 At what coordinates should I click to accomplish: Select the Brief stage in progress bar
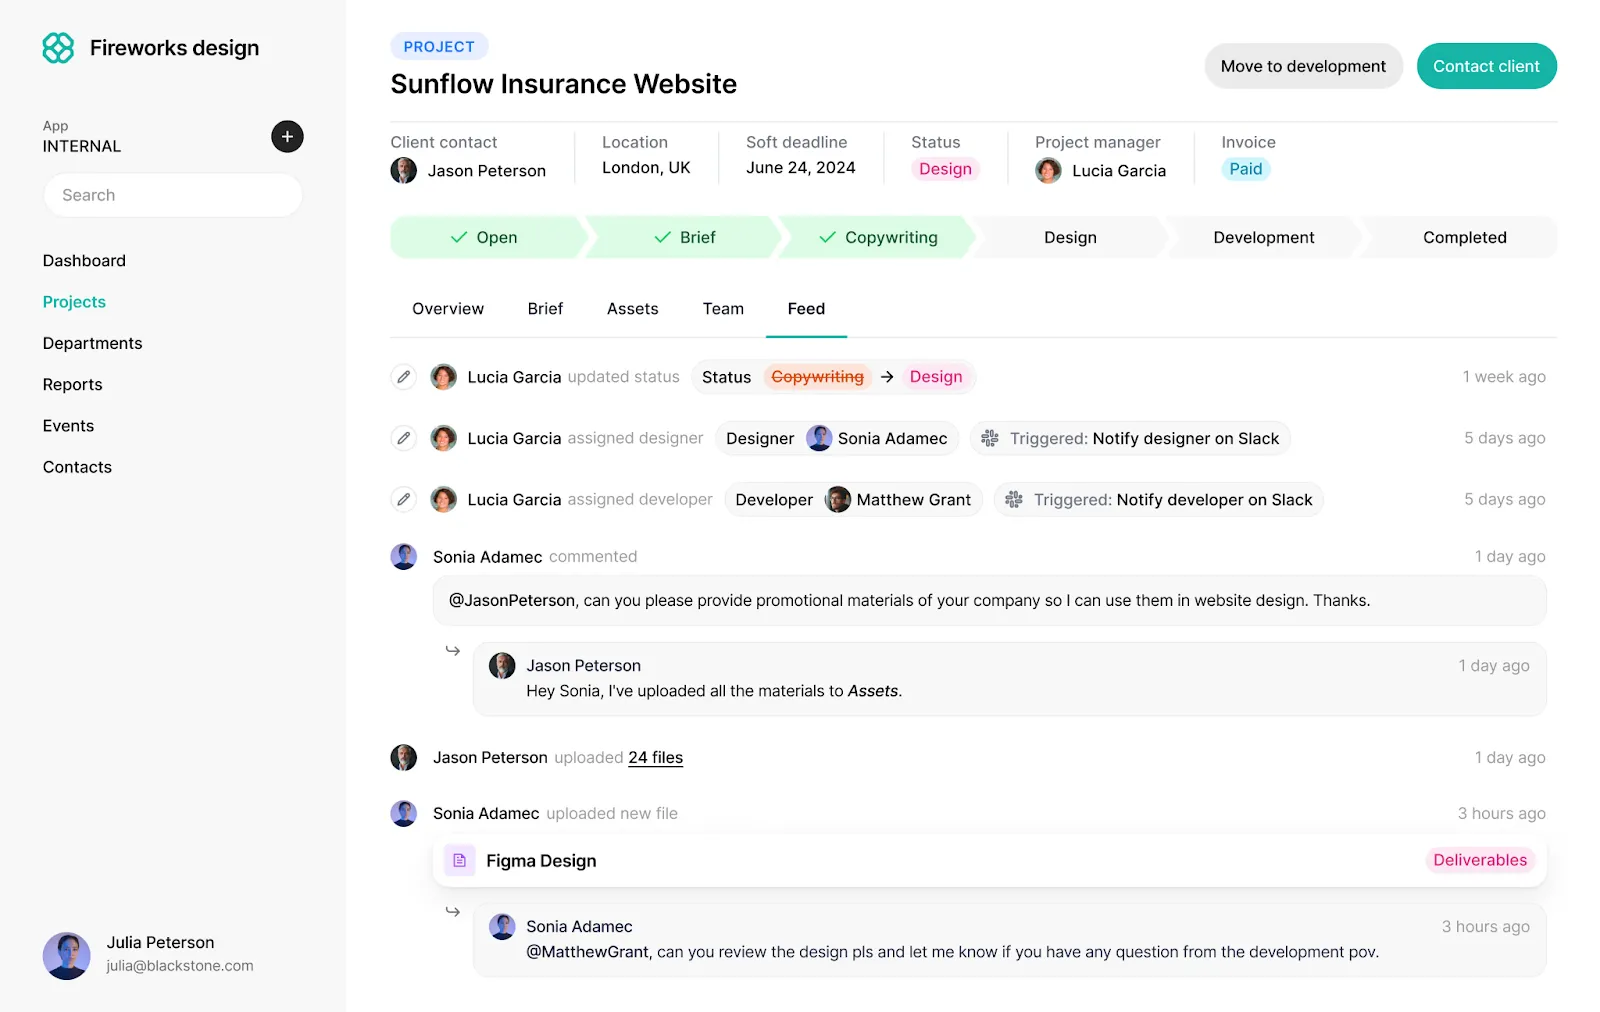click(685, 237)
